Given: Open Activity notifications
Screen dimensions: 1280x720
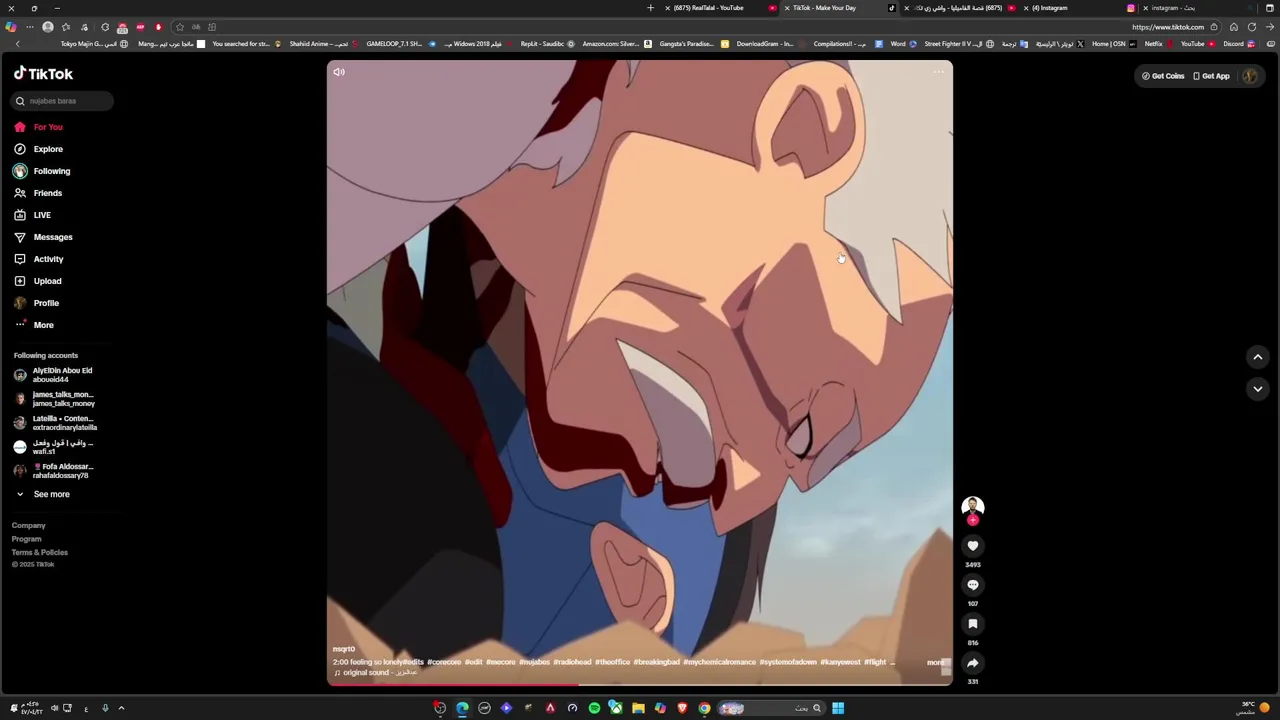Looking at the screenshot, I should coord(40,259).
